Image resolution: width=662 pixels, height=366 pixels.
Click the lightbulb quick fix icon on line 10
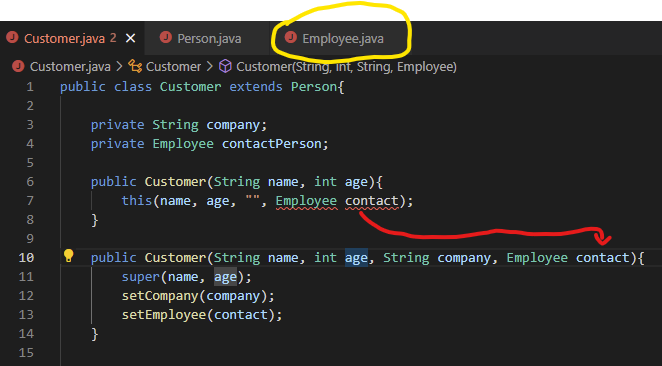click(x=68, y=256)
